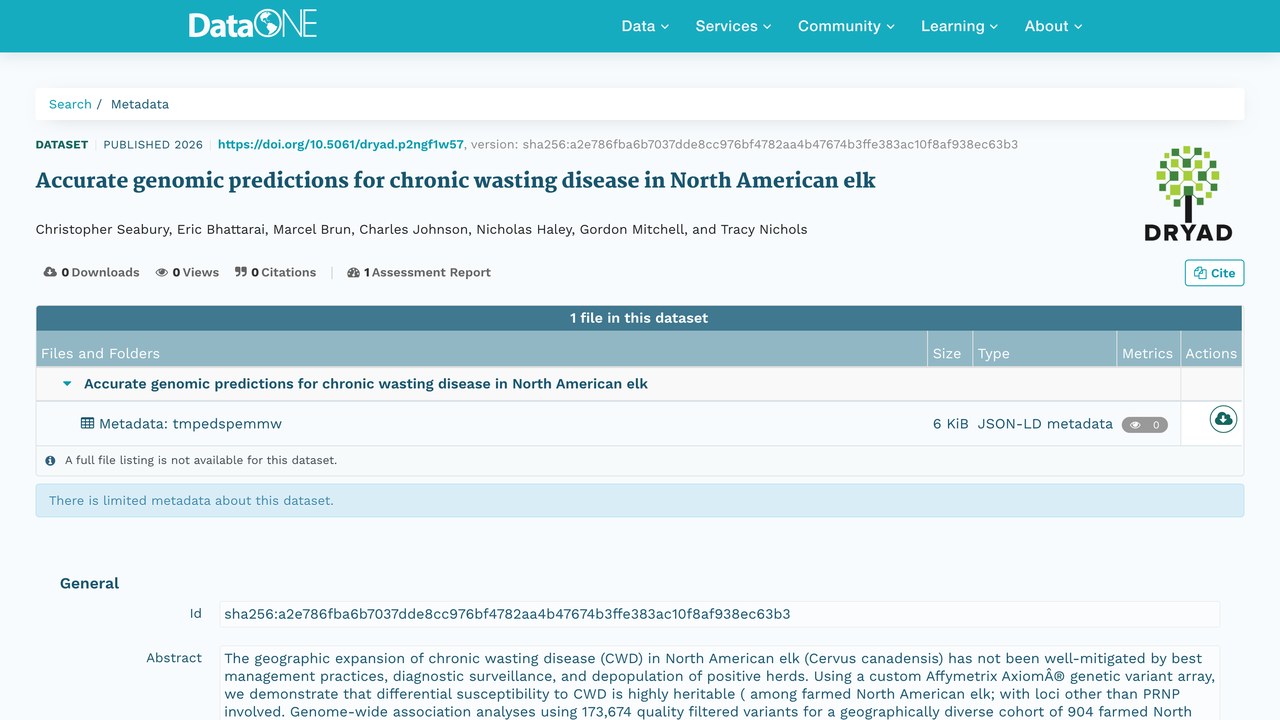Expand the Community dropdown menu

click(846, 26)
